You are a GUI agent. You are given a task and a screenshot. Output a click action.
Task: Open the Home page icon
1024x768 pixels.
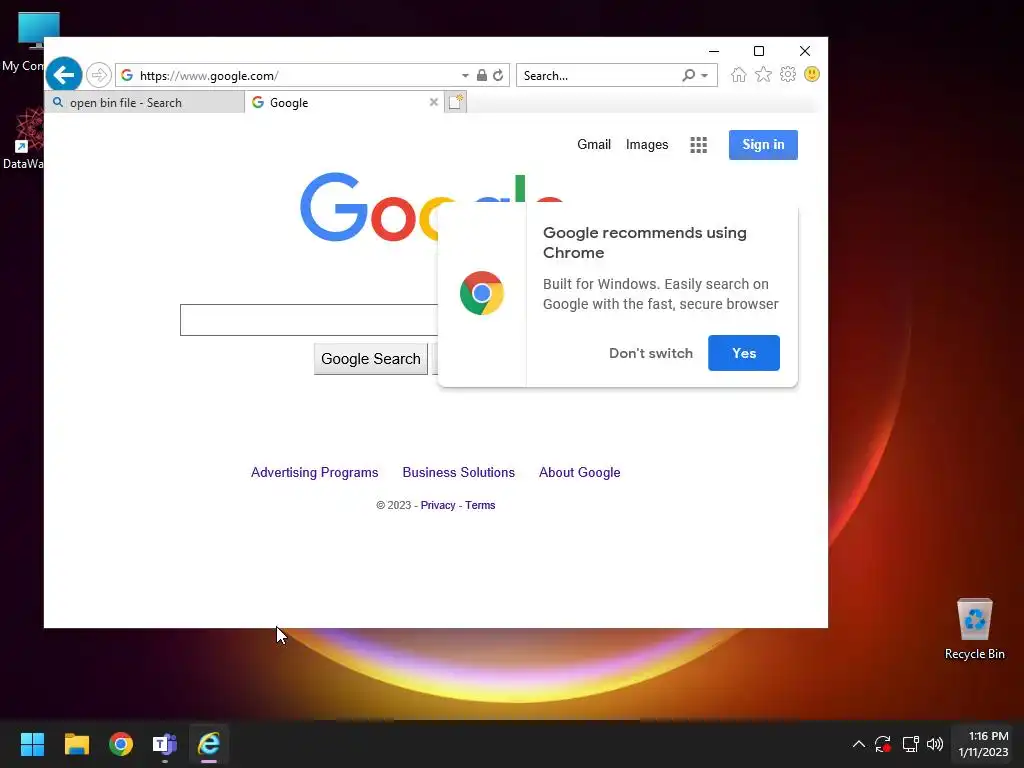point(739,74)
